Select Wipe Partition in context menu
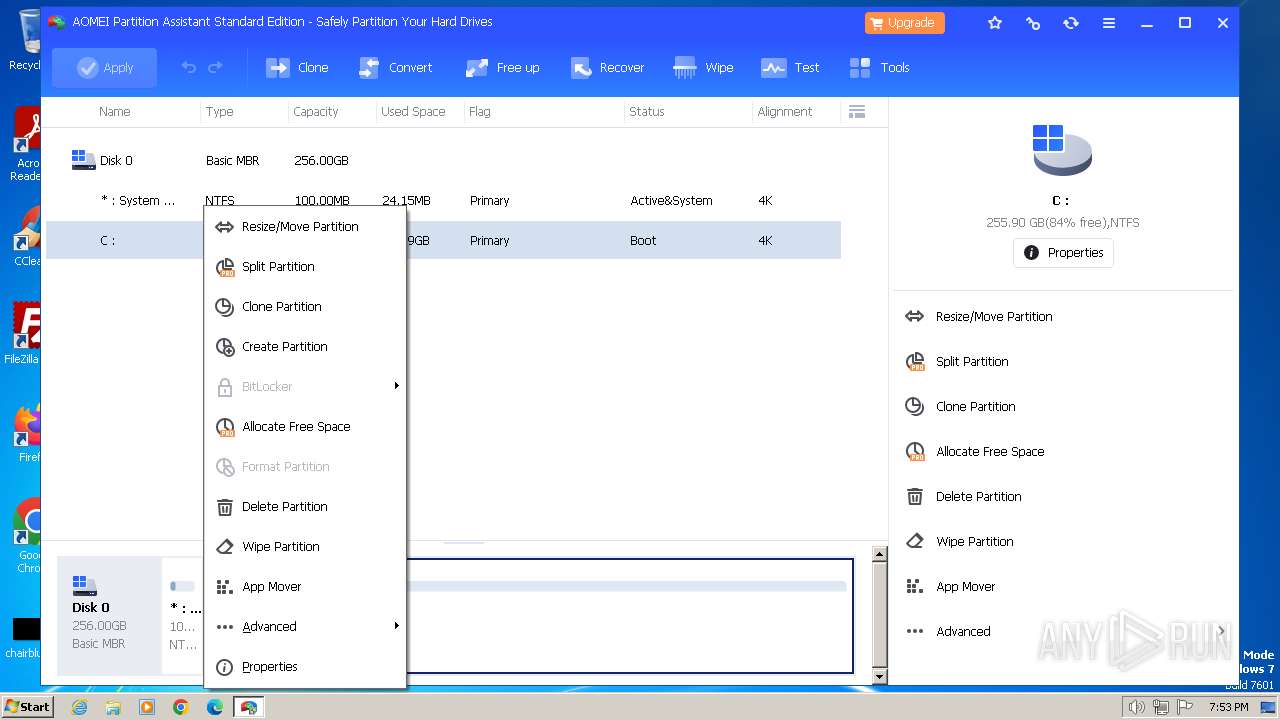 coord(305,547)
